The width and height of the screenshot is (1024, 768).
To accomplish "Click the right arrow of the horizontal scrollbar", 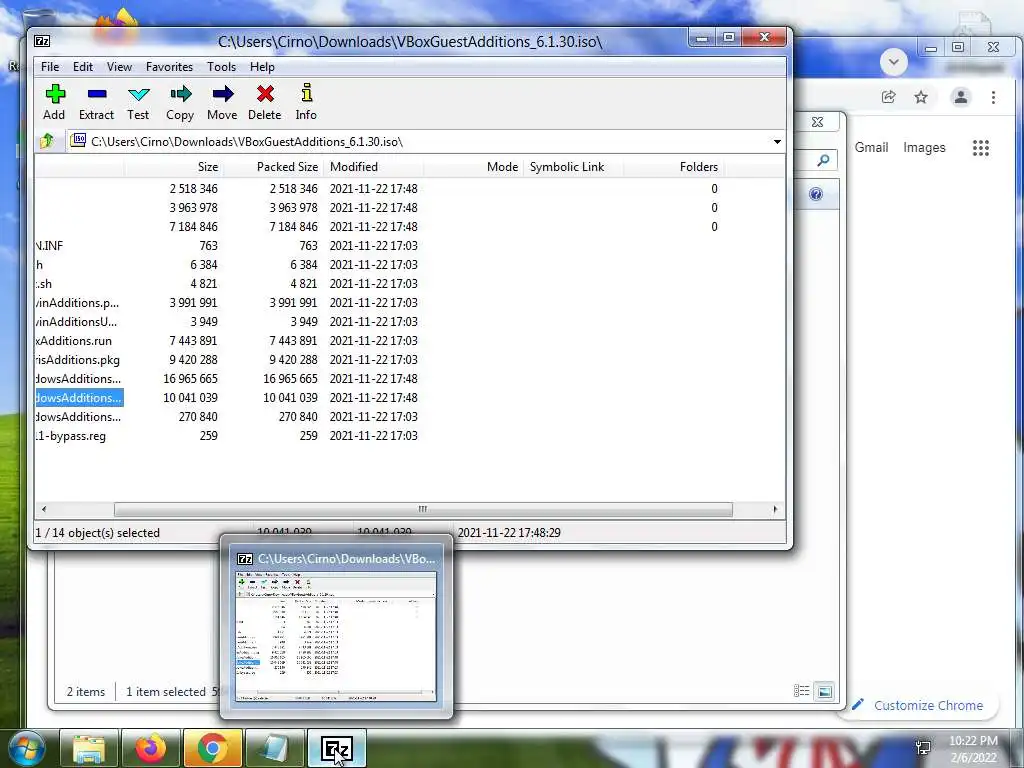I will pos(775,509).
